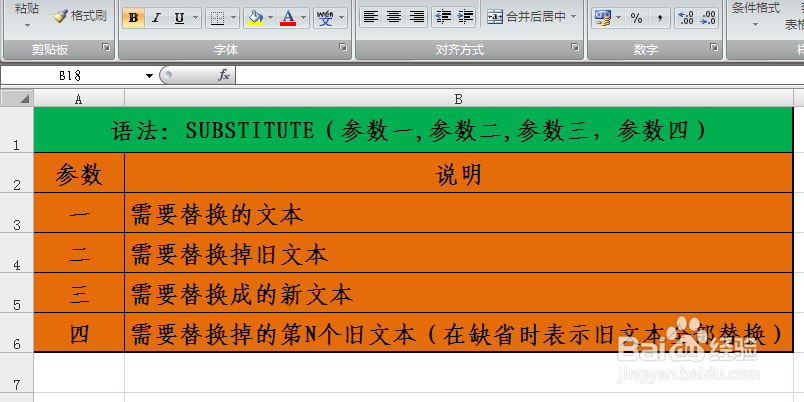The image size is (804, 402).
Task: Click the Select All corner button
Action: tap(17, 98)
